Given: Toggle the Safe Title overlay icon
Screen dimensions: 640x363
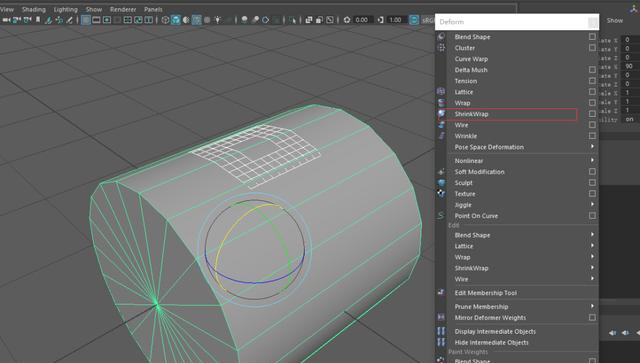Looking at the screenshot, I should [149, 20].
